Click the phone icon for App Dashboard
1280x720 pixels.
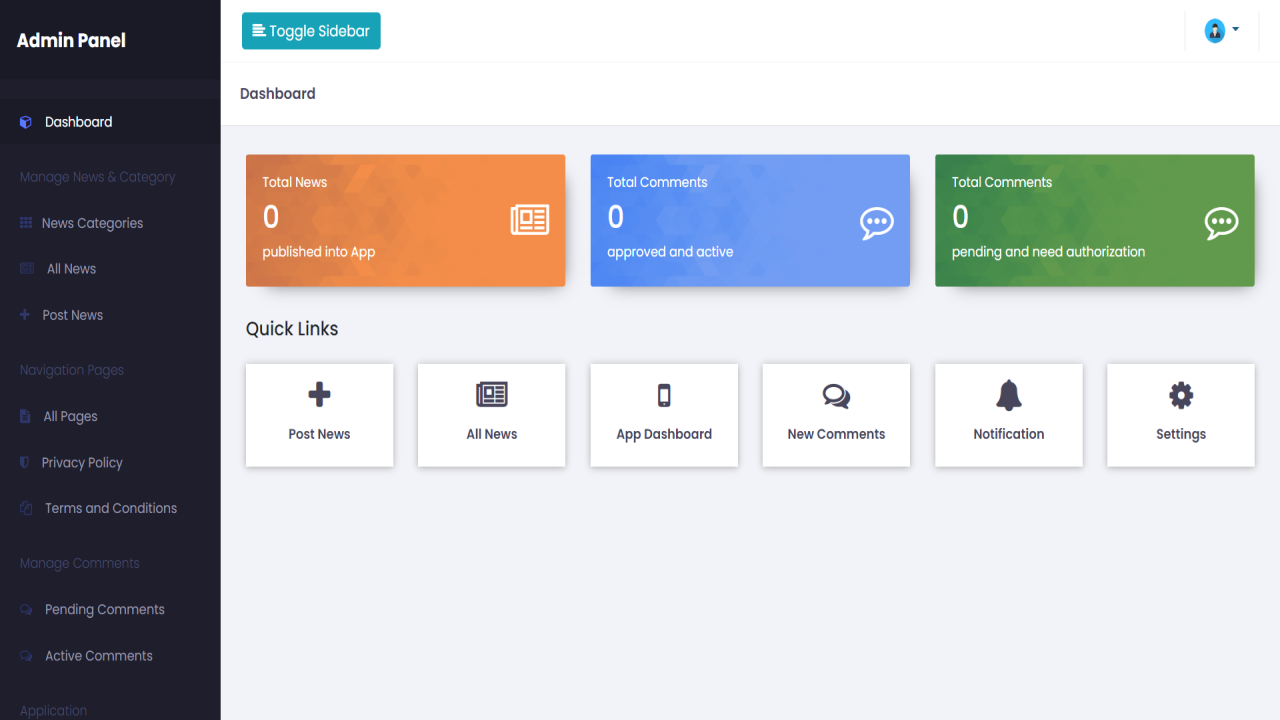click(664, 395)
